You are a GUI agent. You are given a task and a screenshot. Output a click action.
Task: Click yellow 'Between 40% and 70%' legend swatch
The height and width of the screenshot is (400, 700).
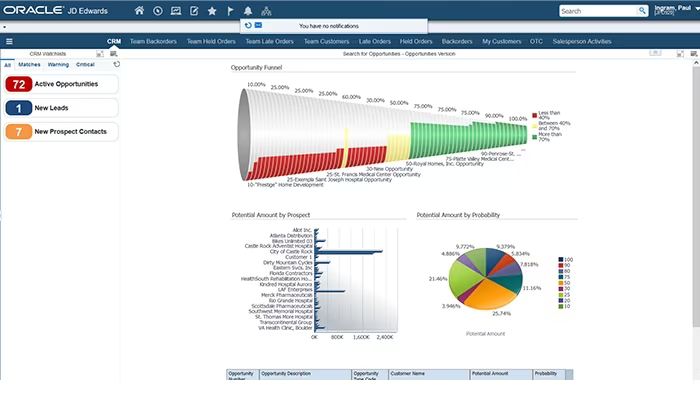tap(534, 126)
